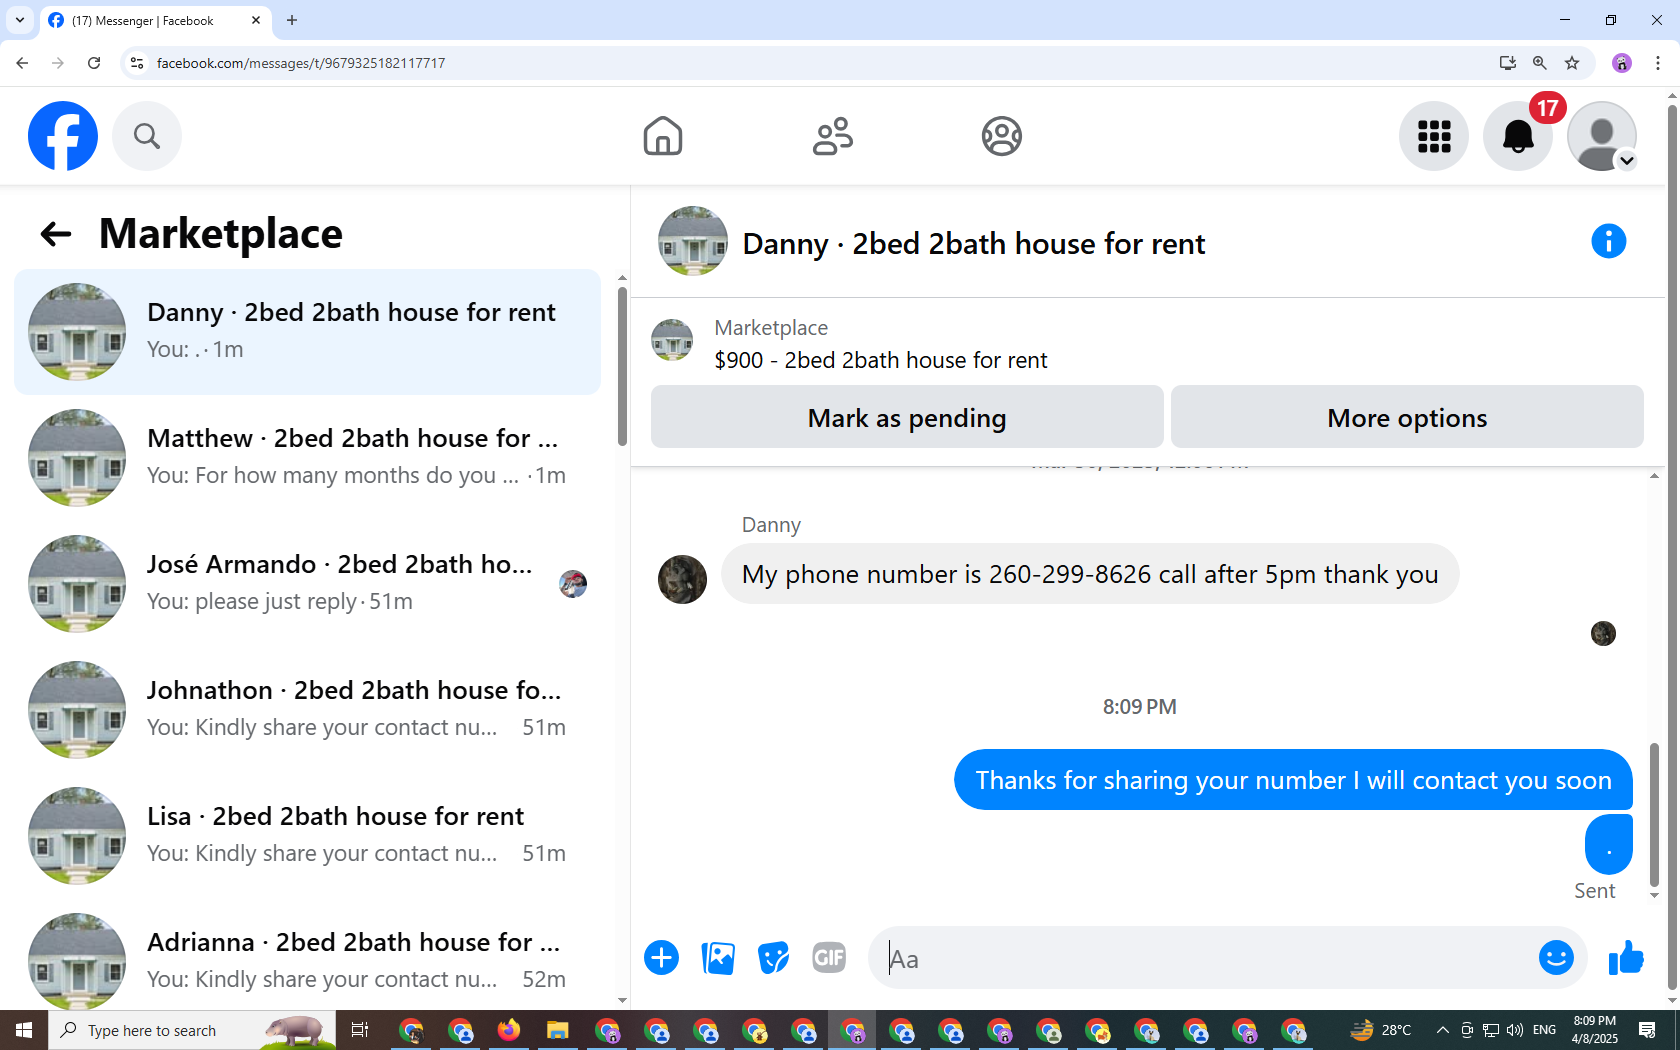
Task: Open Danny 2bed 2bath conversation
Action: tap(307, 332)
